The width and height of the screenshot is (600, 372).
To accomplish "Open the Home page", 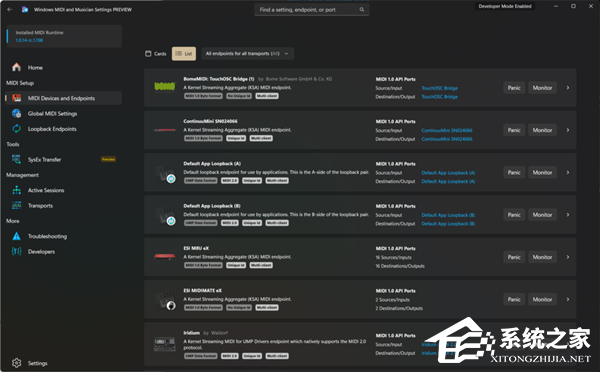I will [64, 67].
